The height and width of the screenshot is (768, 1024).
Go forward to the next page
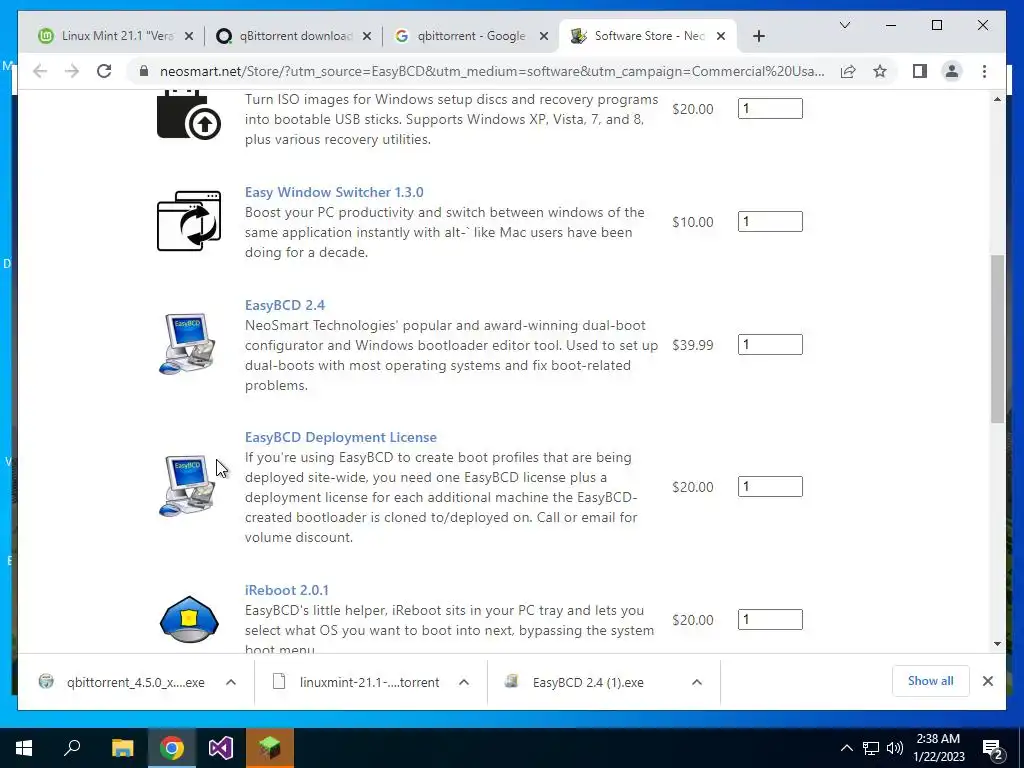coord(72,71)
